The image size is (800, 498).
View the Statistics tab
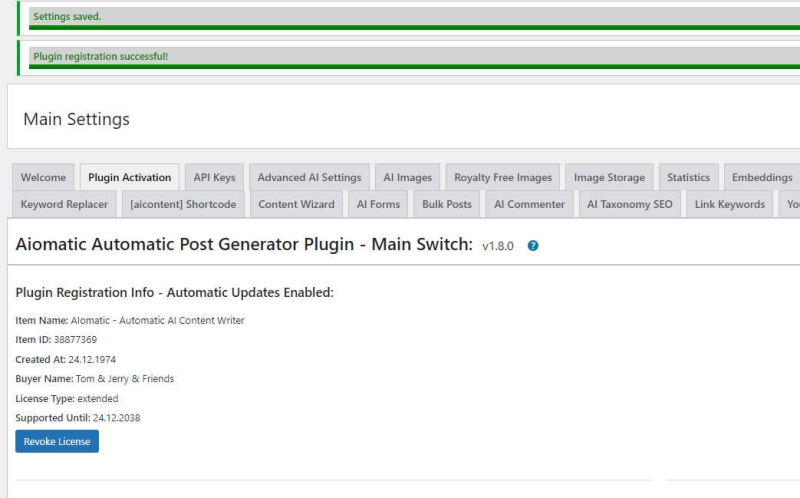(x=688, y=177)
